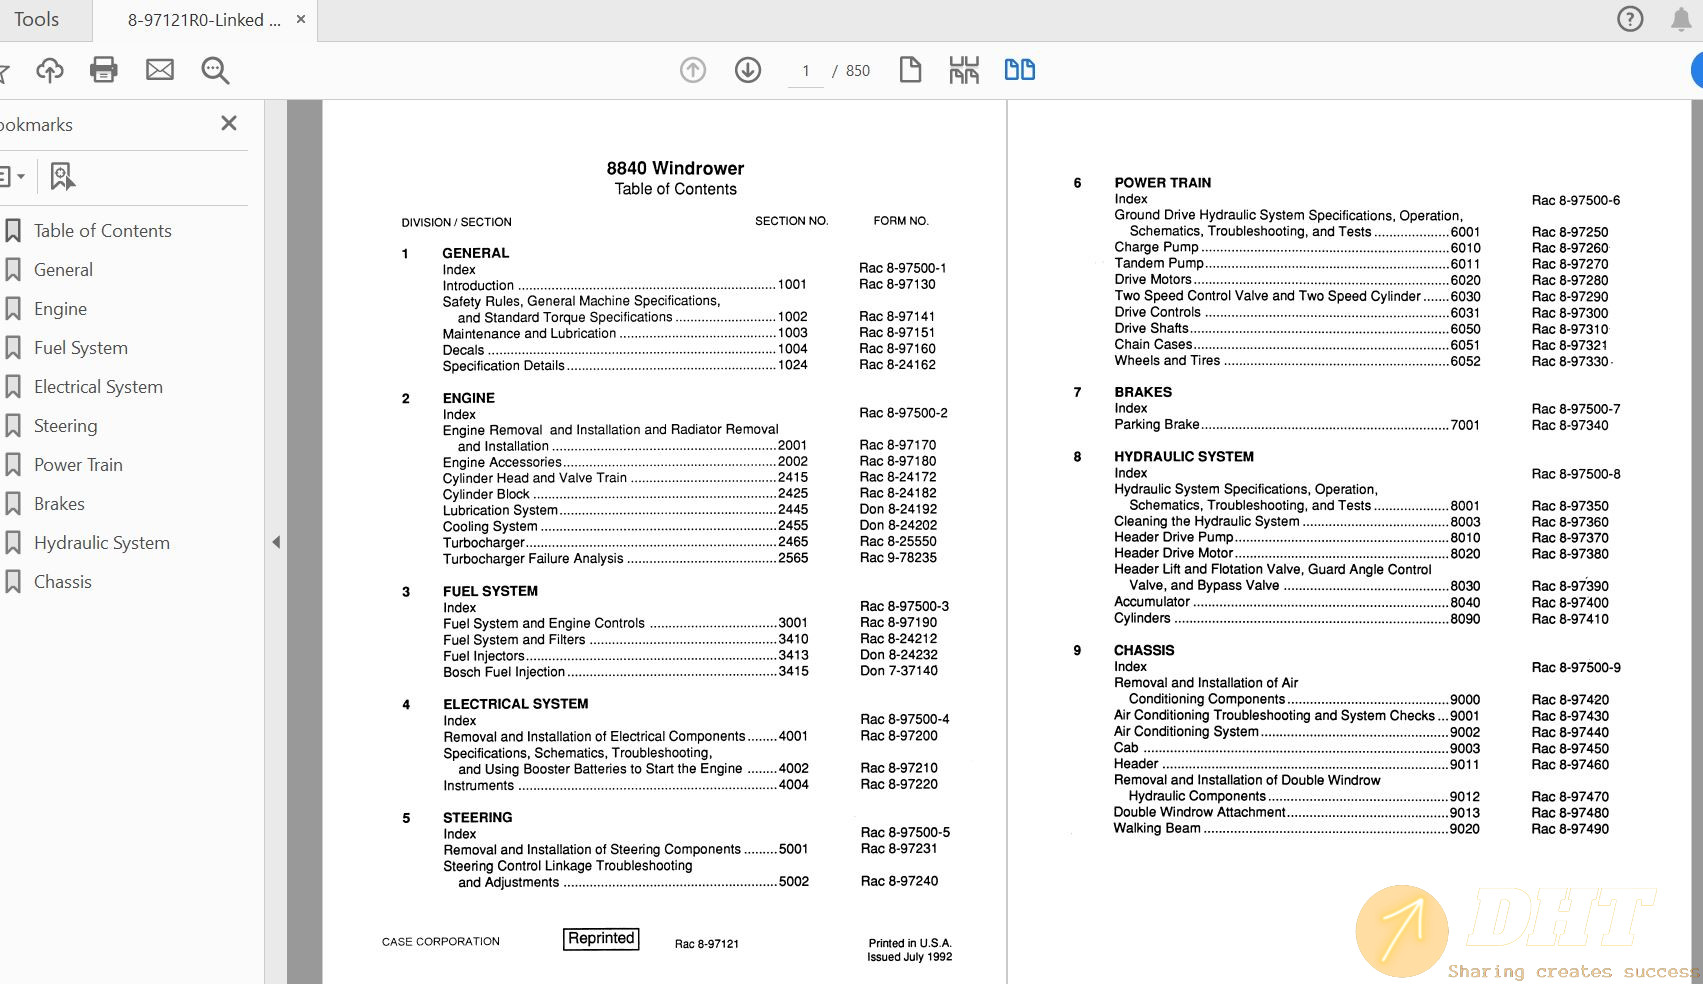Select the 8-97121R0-Linked document tab
Image resolution: width=1703 pixels, height=984 pixels.
[204, 20]
